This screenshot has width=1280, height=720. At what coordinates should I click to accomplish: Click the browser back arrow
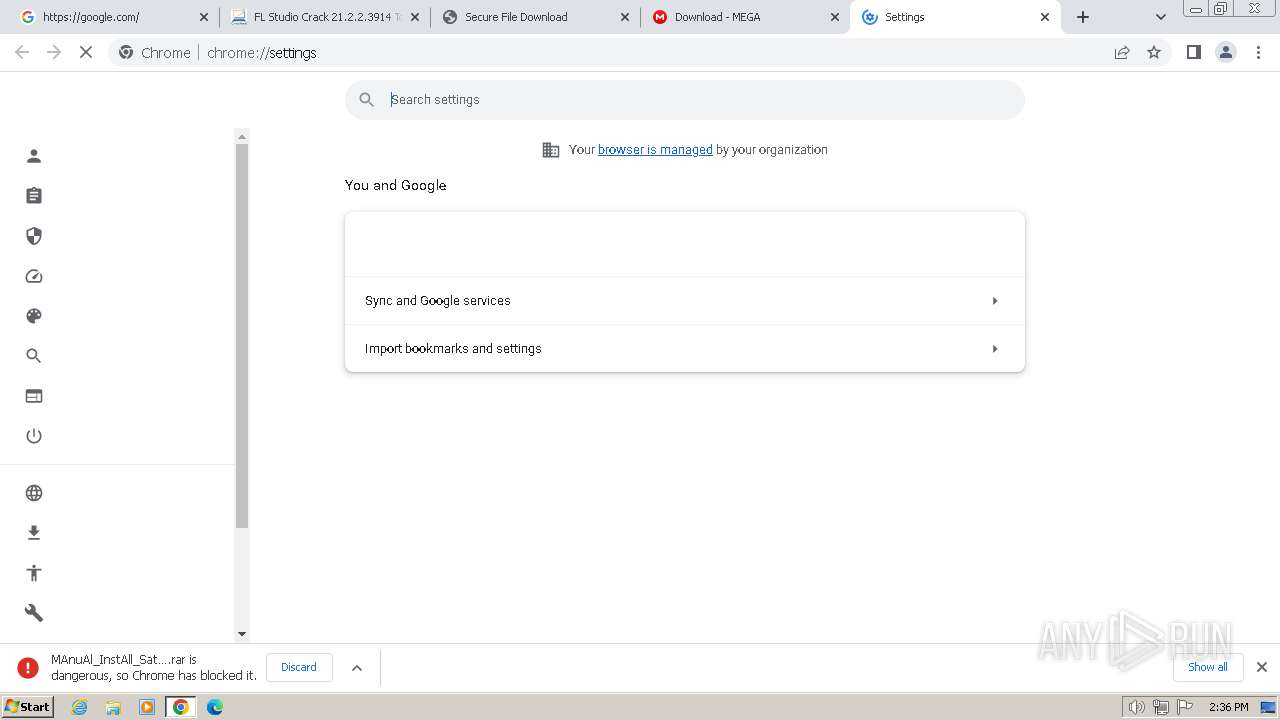point(22,52)
